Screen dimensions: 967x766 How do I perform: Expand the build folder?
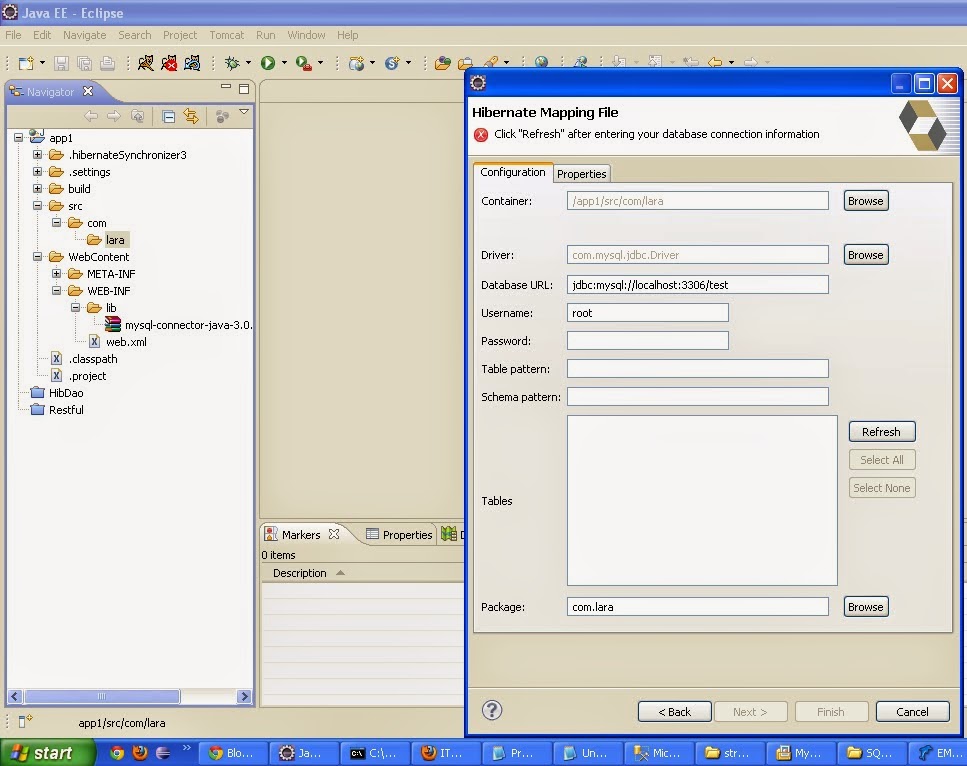click(x=38, y=189)
